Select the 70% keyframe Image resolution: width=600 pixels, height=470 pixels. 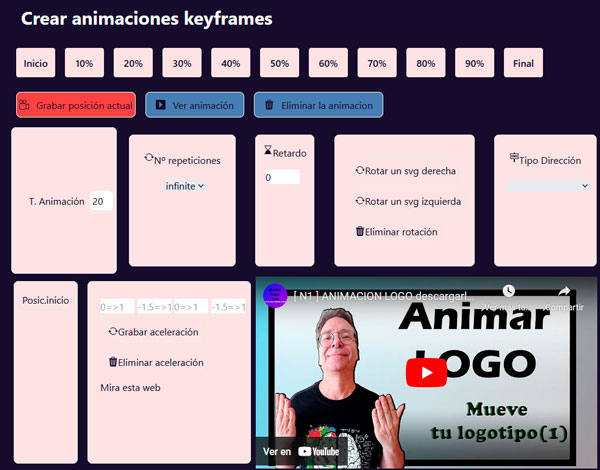tap(377, 63)
